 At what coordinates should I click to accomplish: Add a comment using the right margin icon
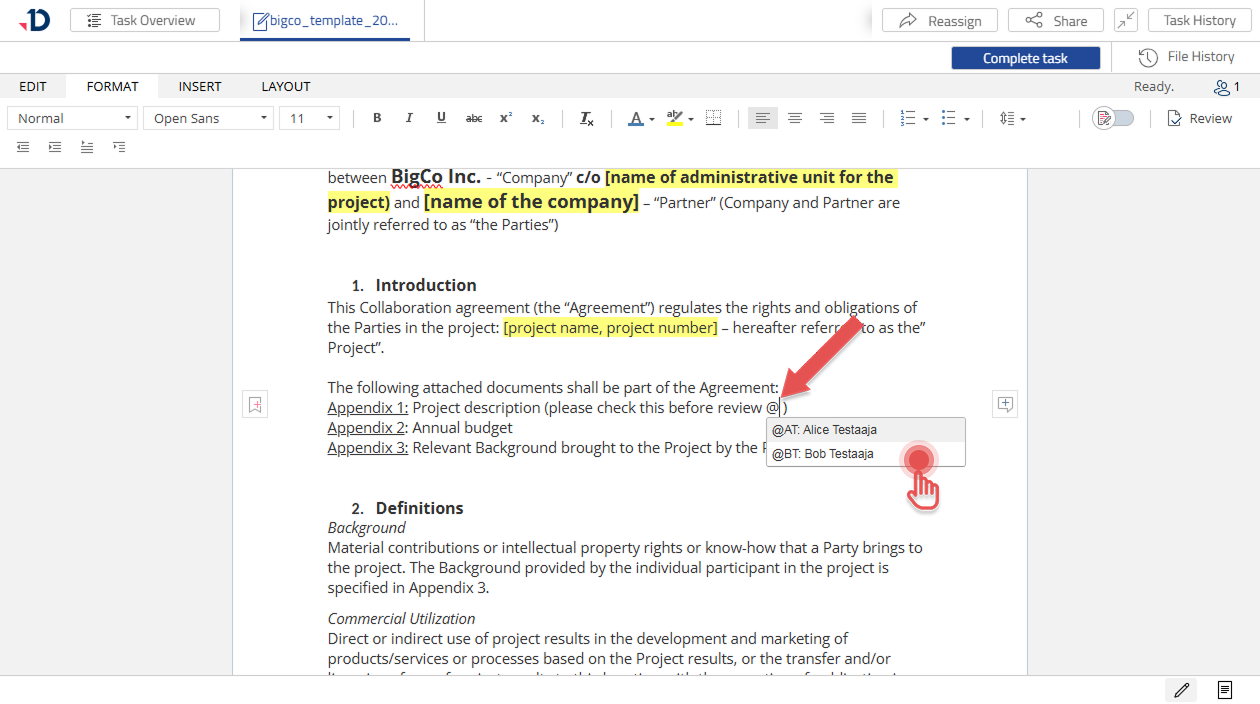tap(1005, 404)
